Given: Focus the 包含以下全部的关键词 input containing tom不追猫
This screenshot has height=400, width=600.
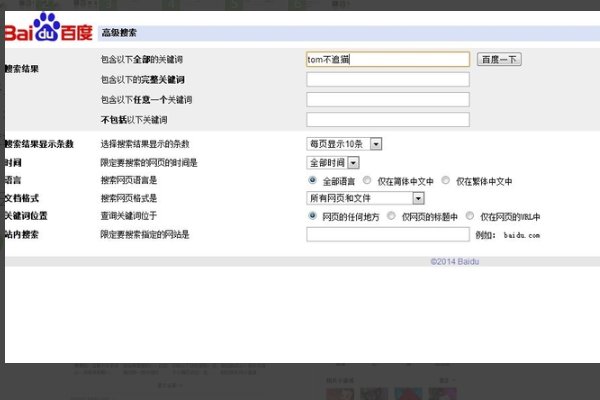Looking at the screenshot, I should coord(388,59).
